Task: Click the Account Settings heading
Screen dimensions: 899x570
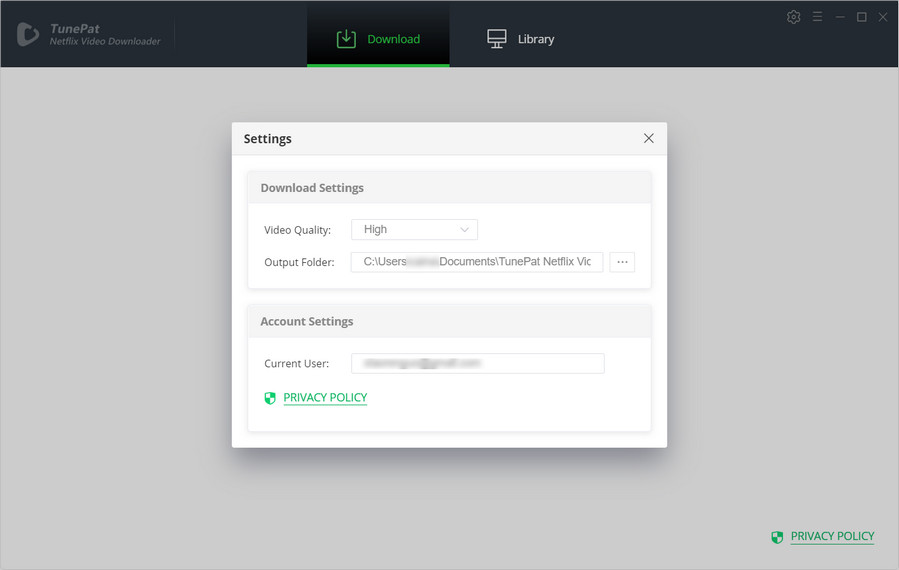Action: pos(307,322)
